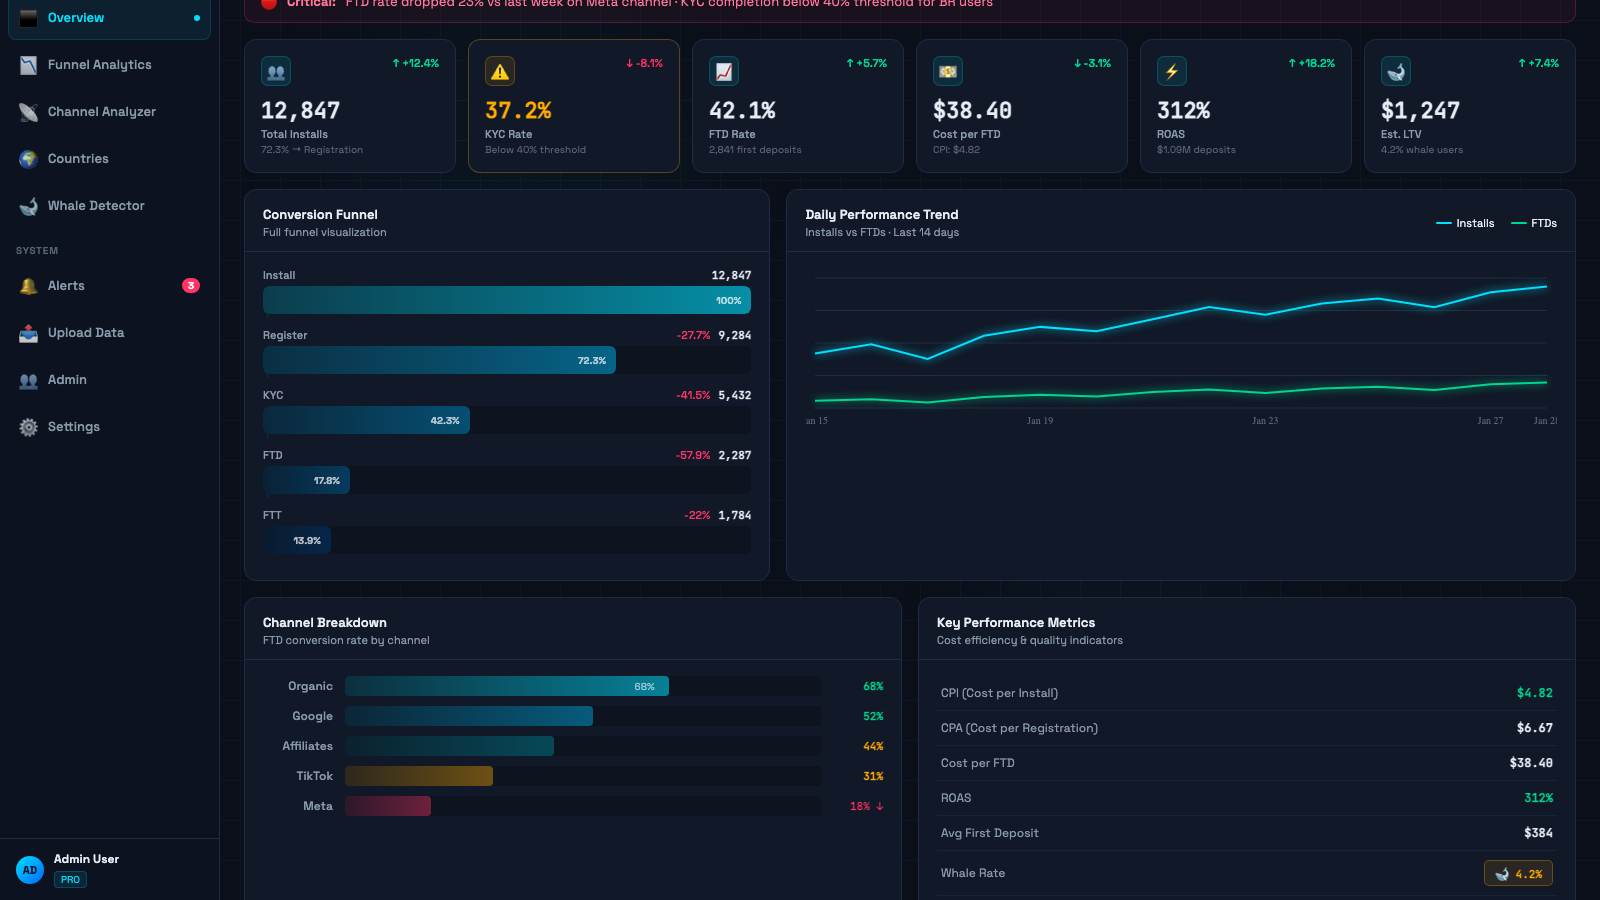Viewport: 1600px width, 900px height.
Task: Click the whale icon on Est. LTV card
Action: click(1396, 70)
